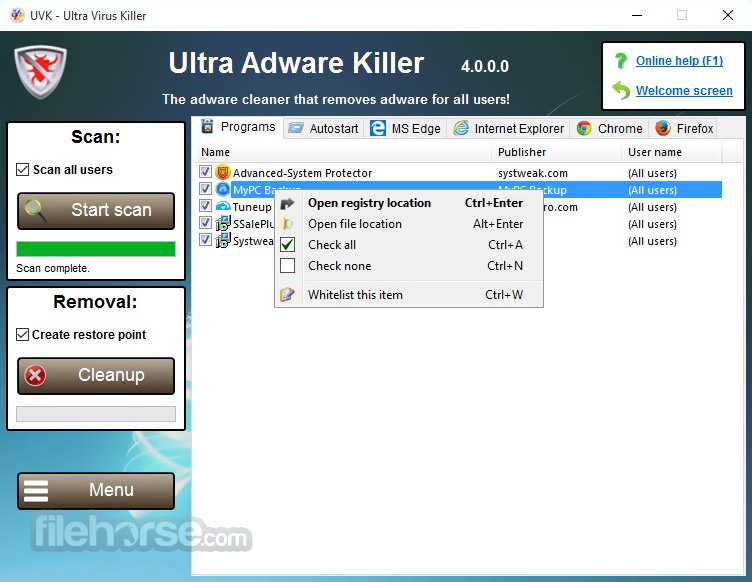Screen dimensions: 752x582
Task: Click the magnifier icon on Start scan
Action: pyautogui.click(x=36, y=211)
